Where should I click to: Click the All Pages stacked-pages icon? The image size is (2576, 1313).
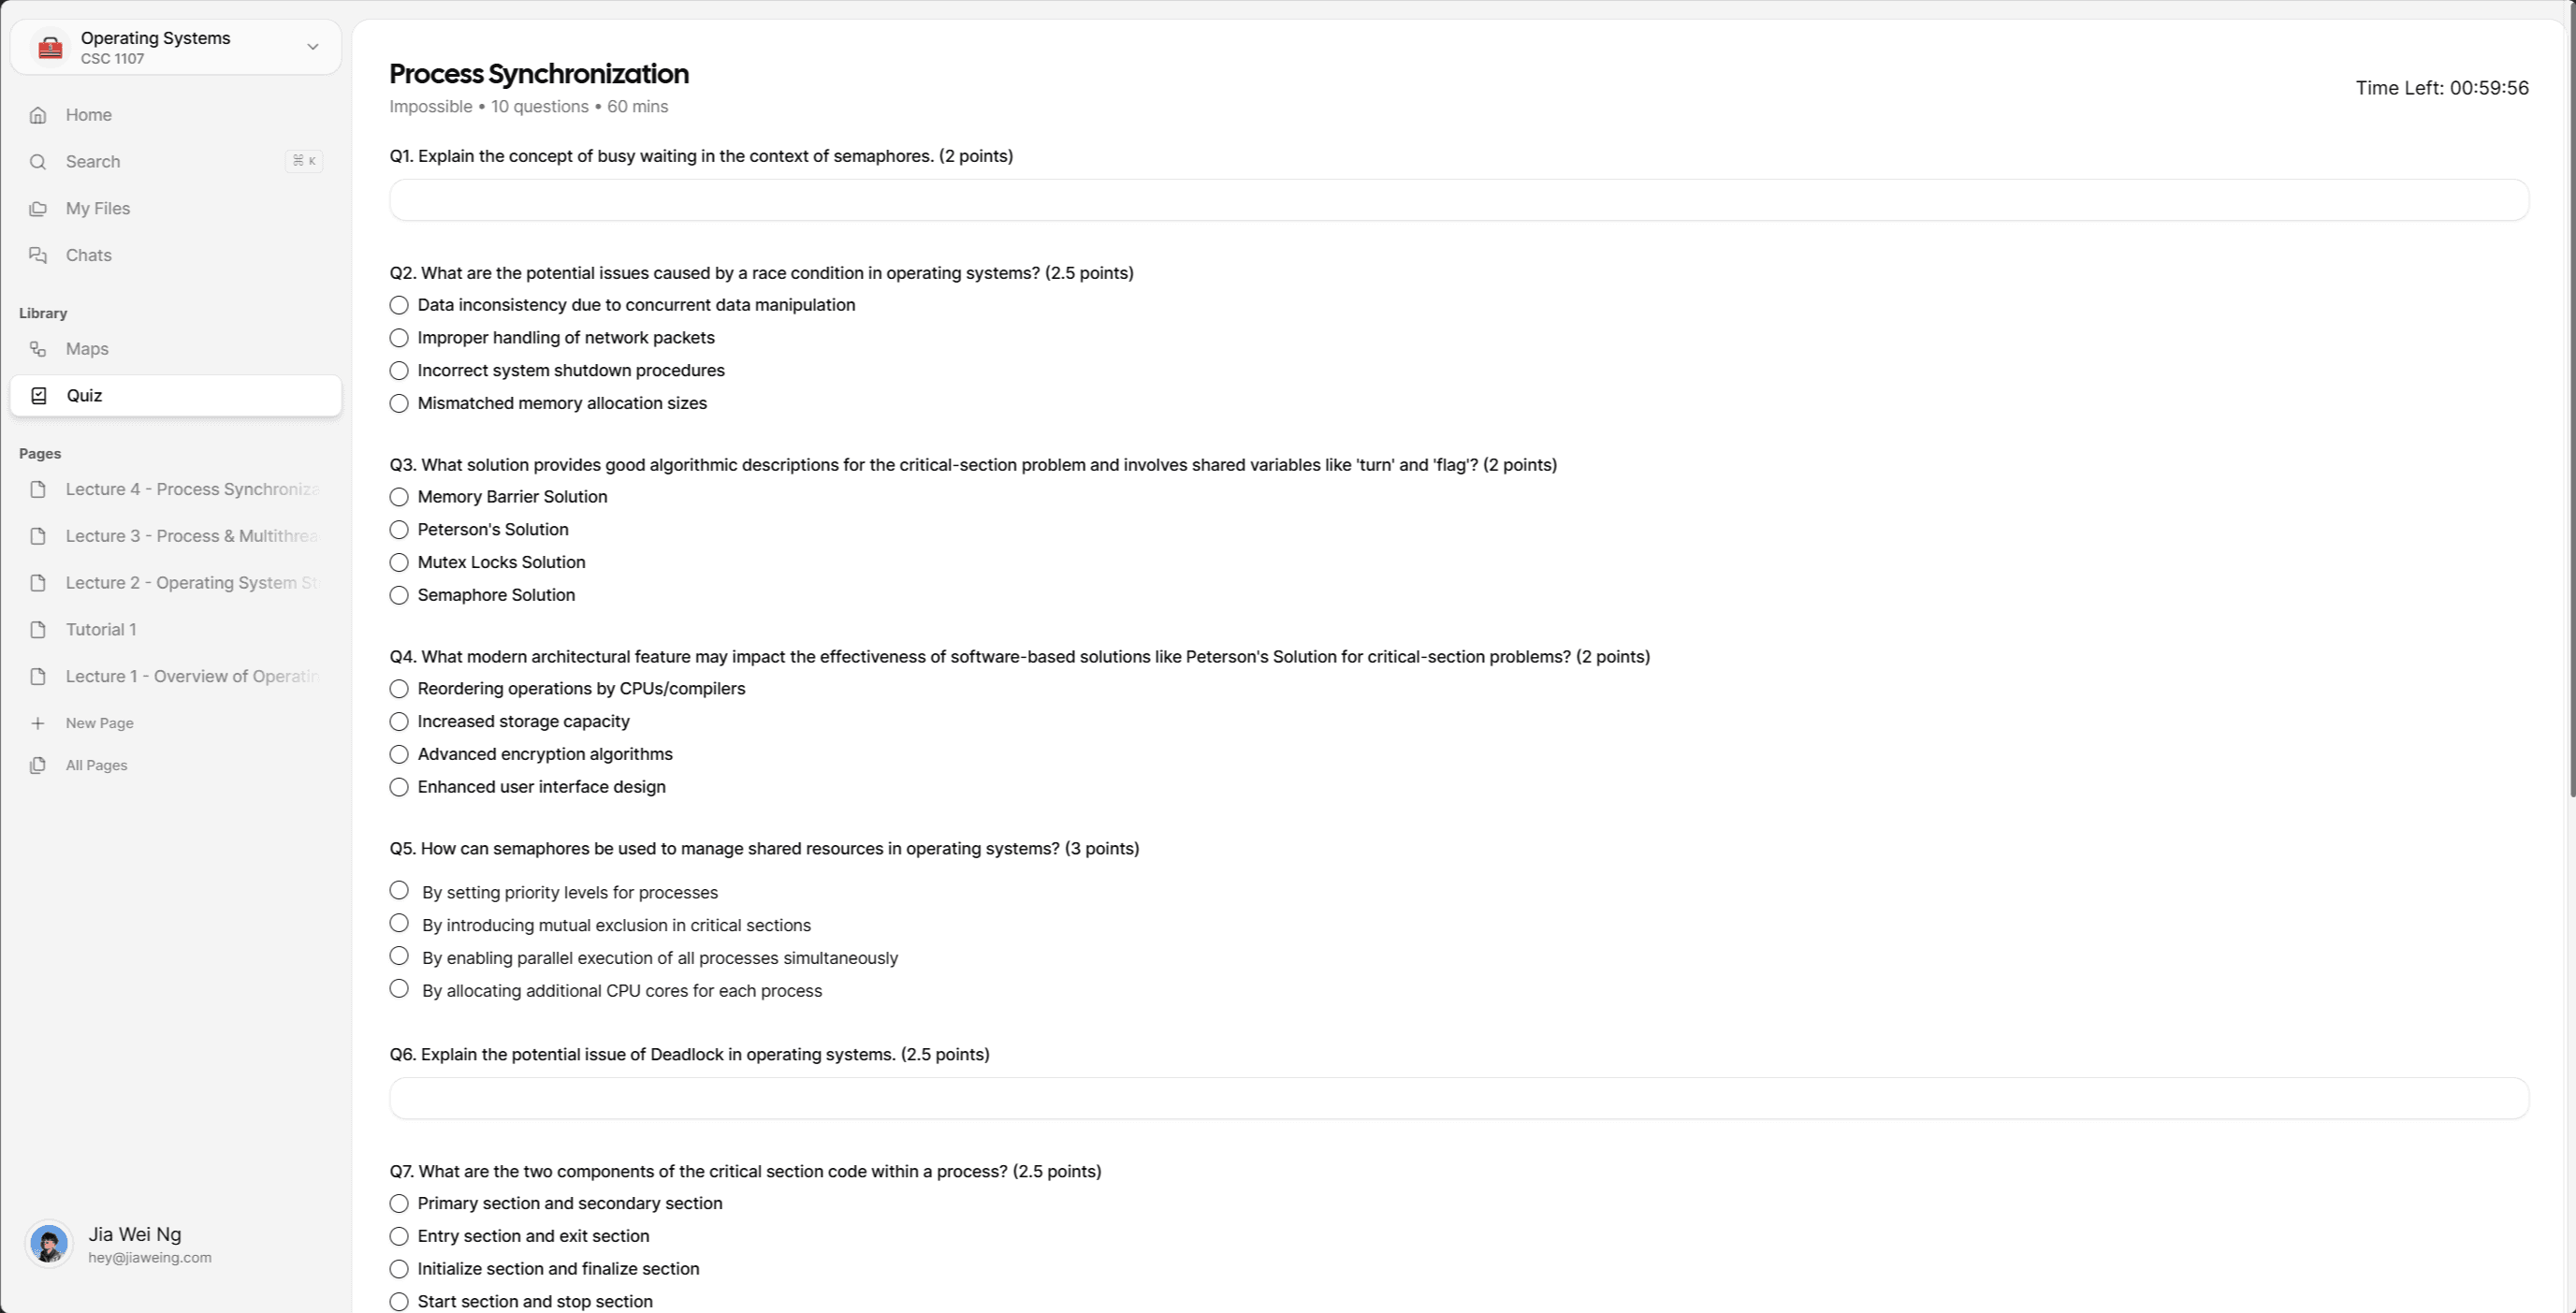pos(38,765)
